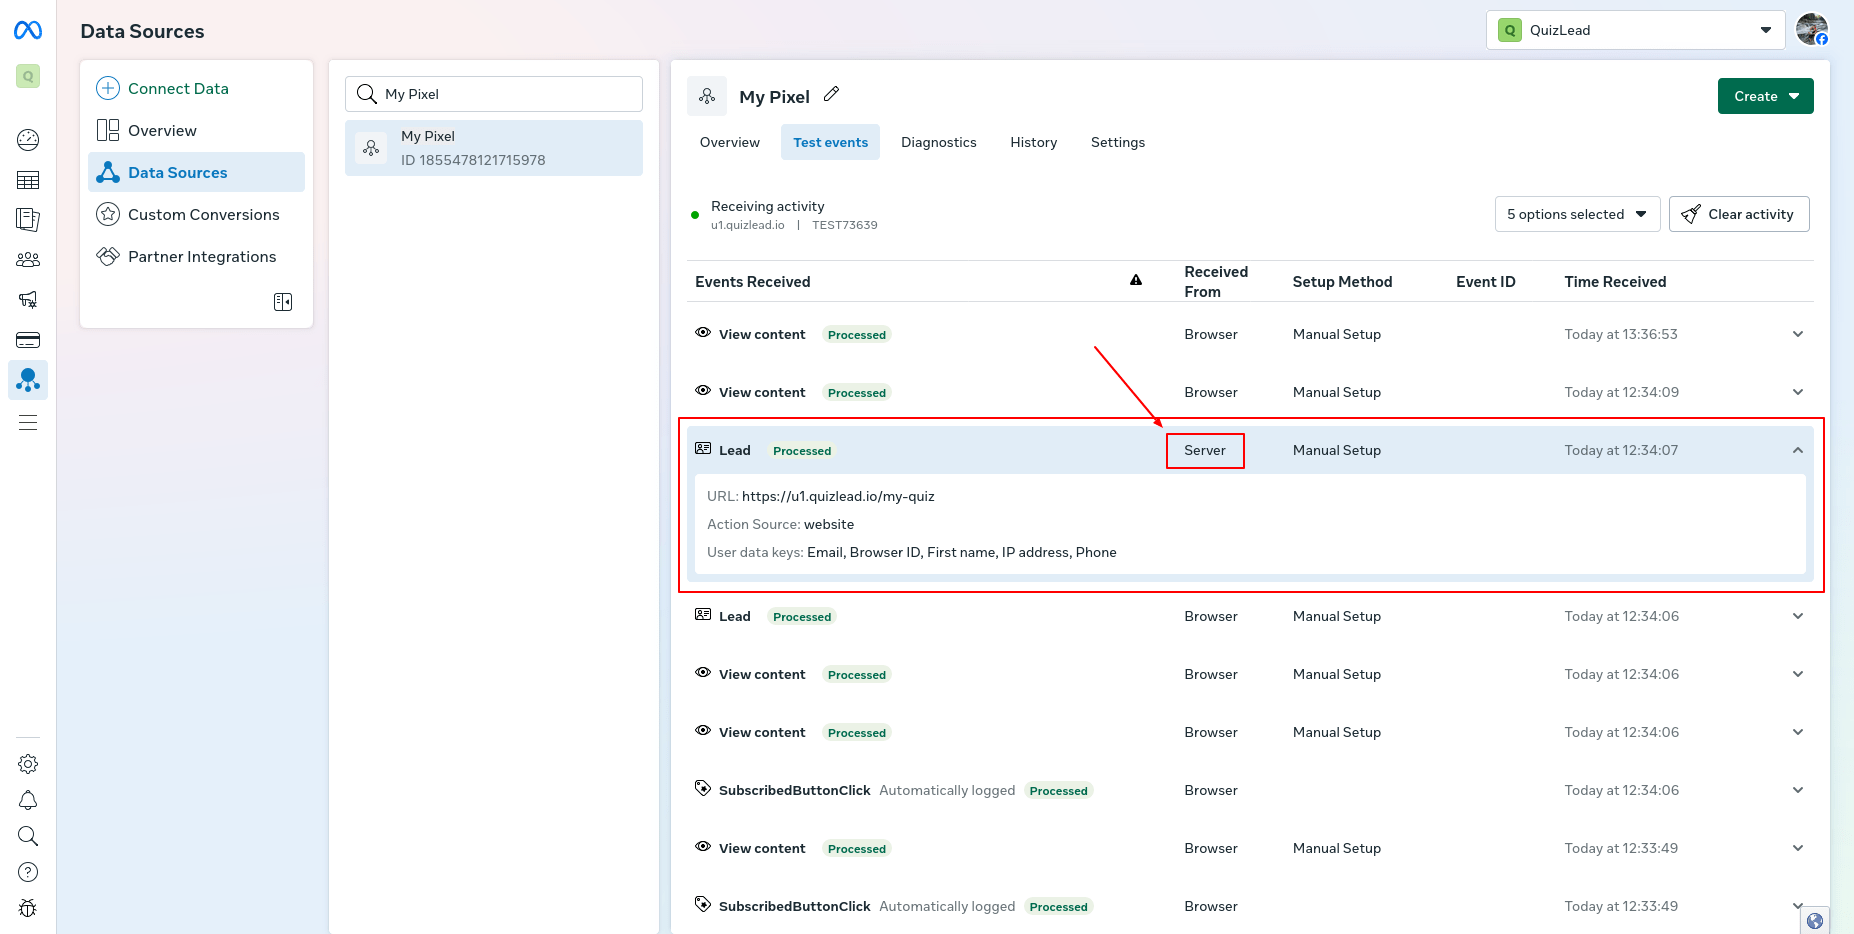Click the search magnifier in left rail
Image resolution: width=1854 pixels, height=934 pixels.
click(28, 836)
